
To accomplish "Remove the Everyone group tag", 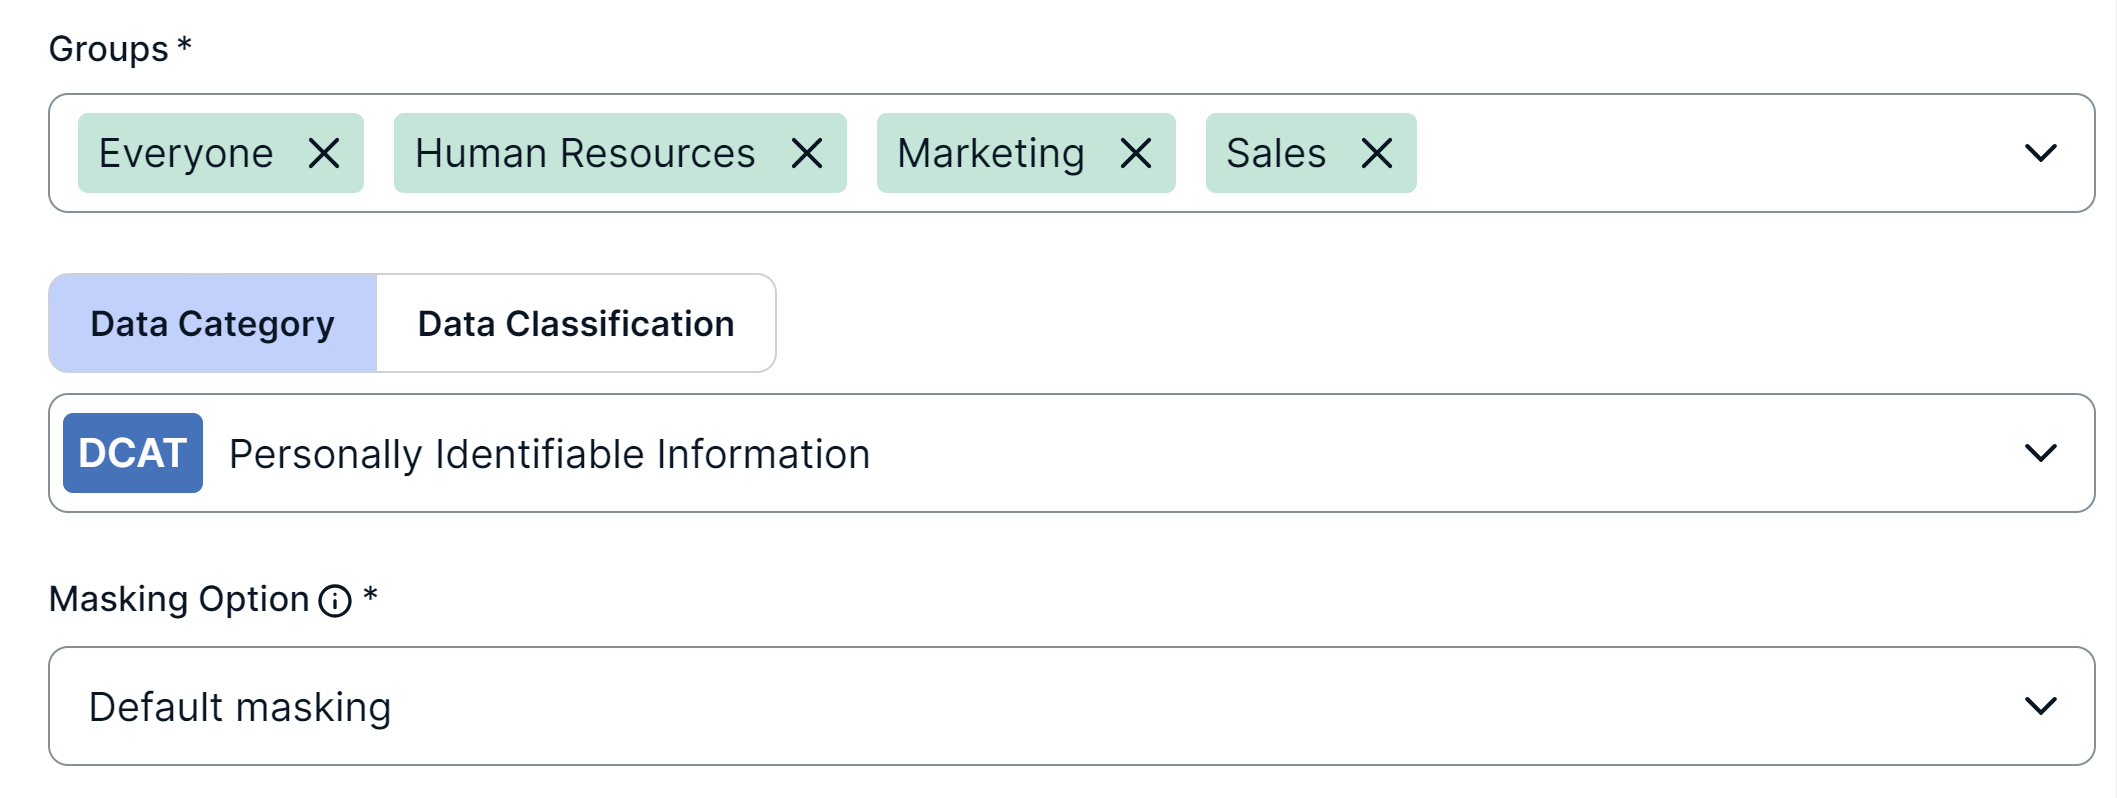I will [324, 153].
